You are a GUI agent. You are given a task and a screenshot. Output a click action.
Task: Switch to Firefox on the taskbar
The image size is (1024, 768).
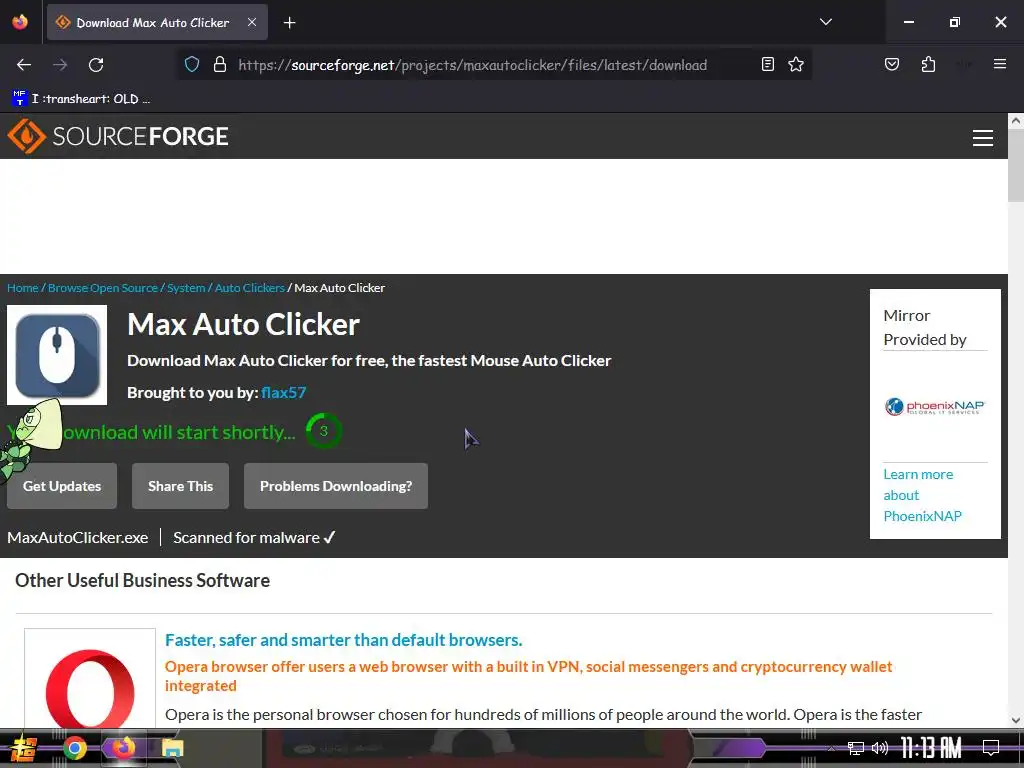(123, 748)
